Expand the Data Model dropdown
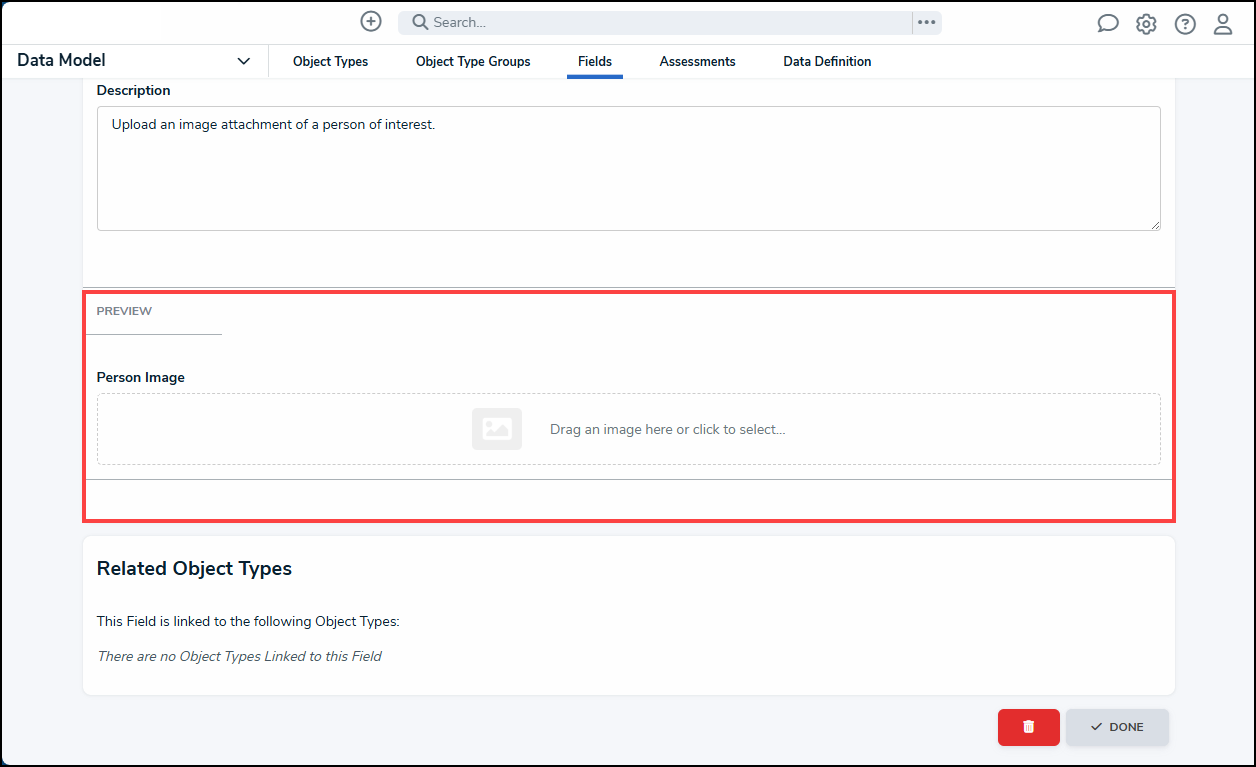Image resolution: width=1256 pixels, height=767 pixels. [243, 61]
